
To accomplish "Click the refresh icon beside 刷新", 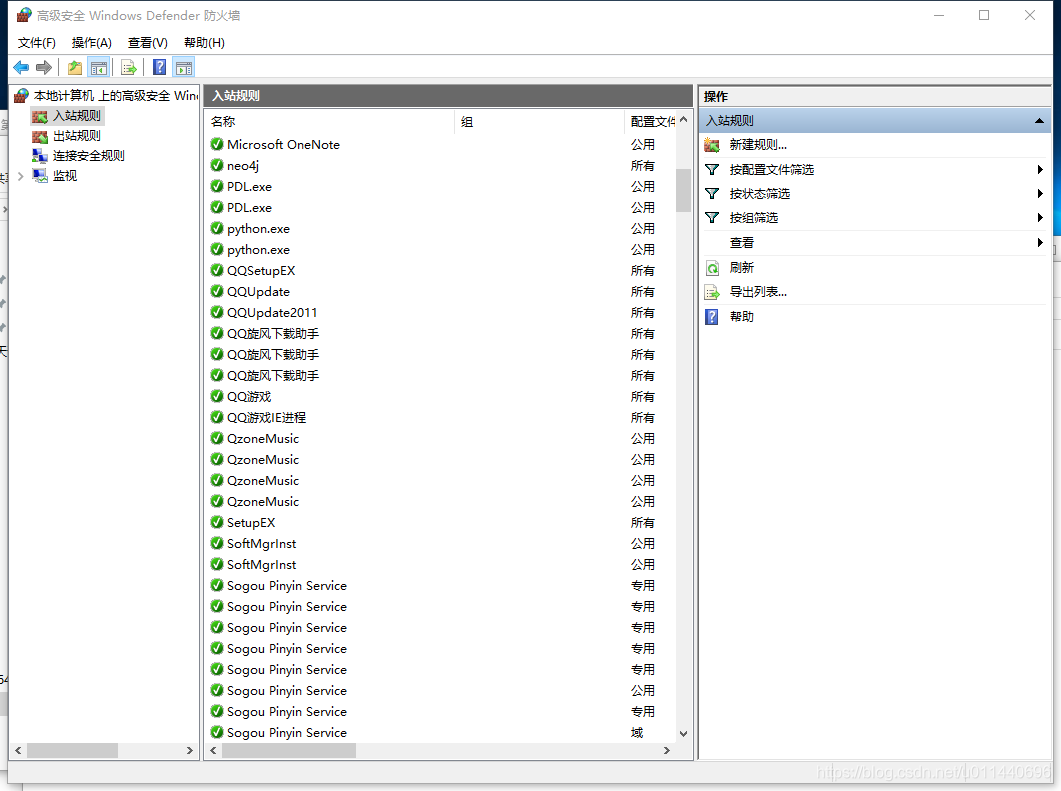I will 712,268.
